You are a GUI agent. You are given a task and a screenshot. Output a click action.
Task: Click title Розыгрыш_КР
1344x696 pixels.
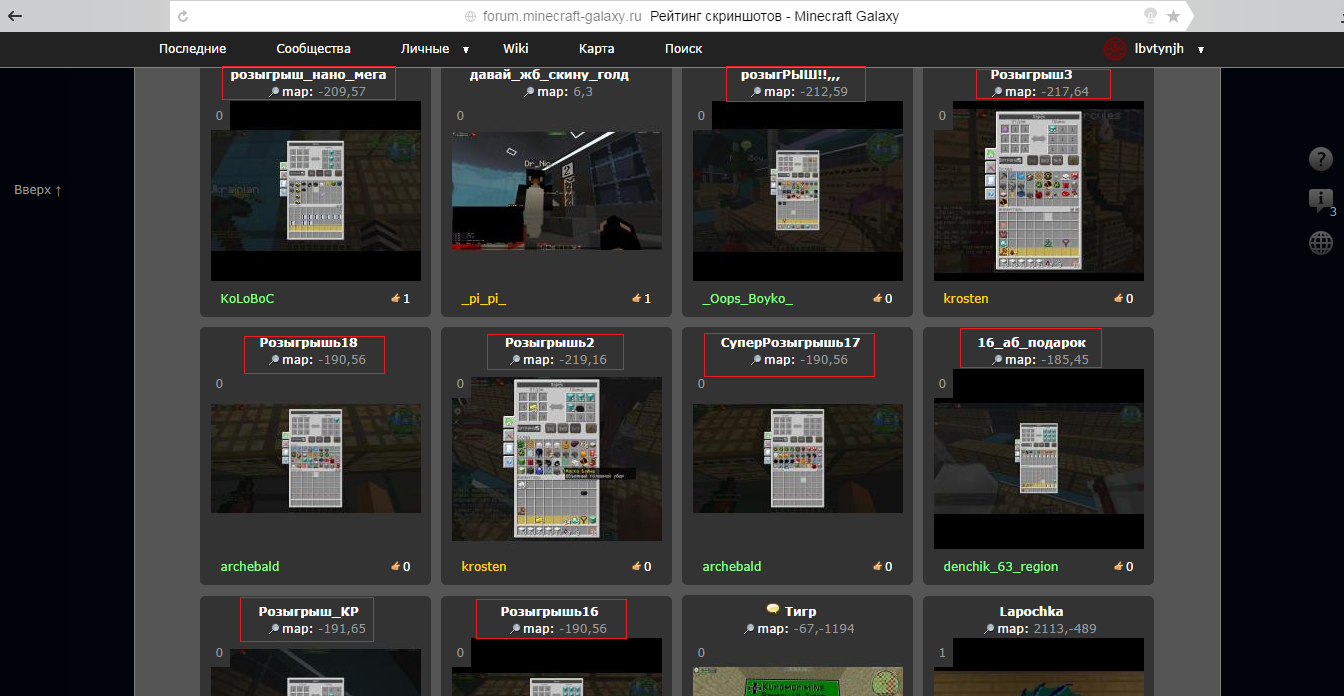[x=308, y=611]
